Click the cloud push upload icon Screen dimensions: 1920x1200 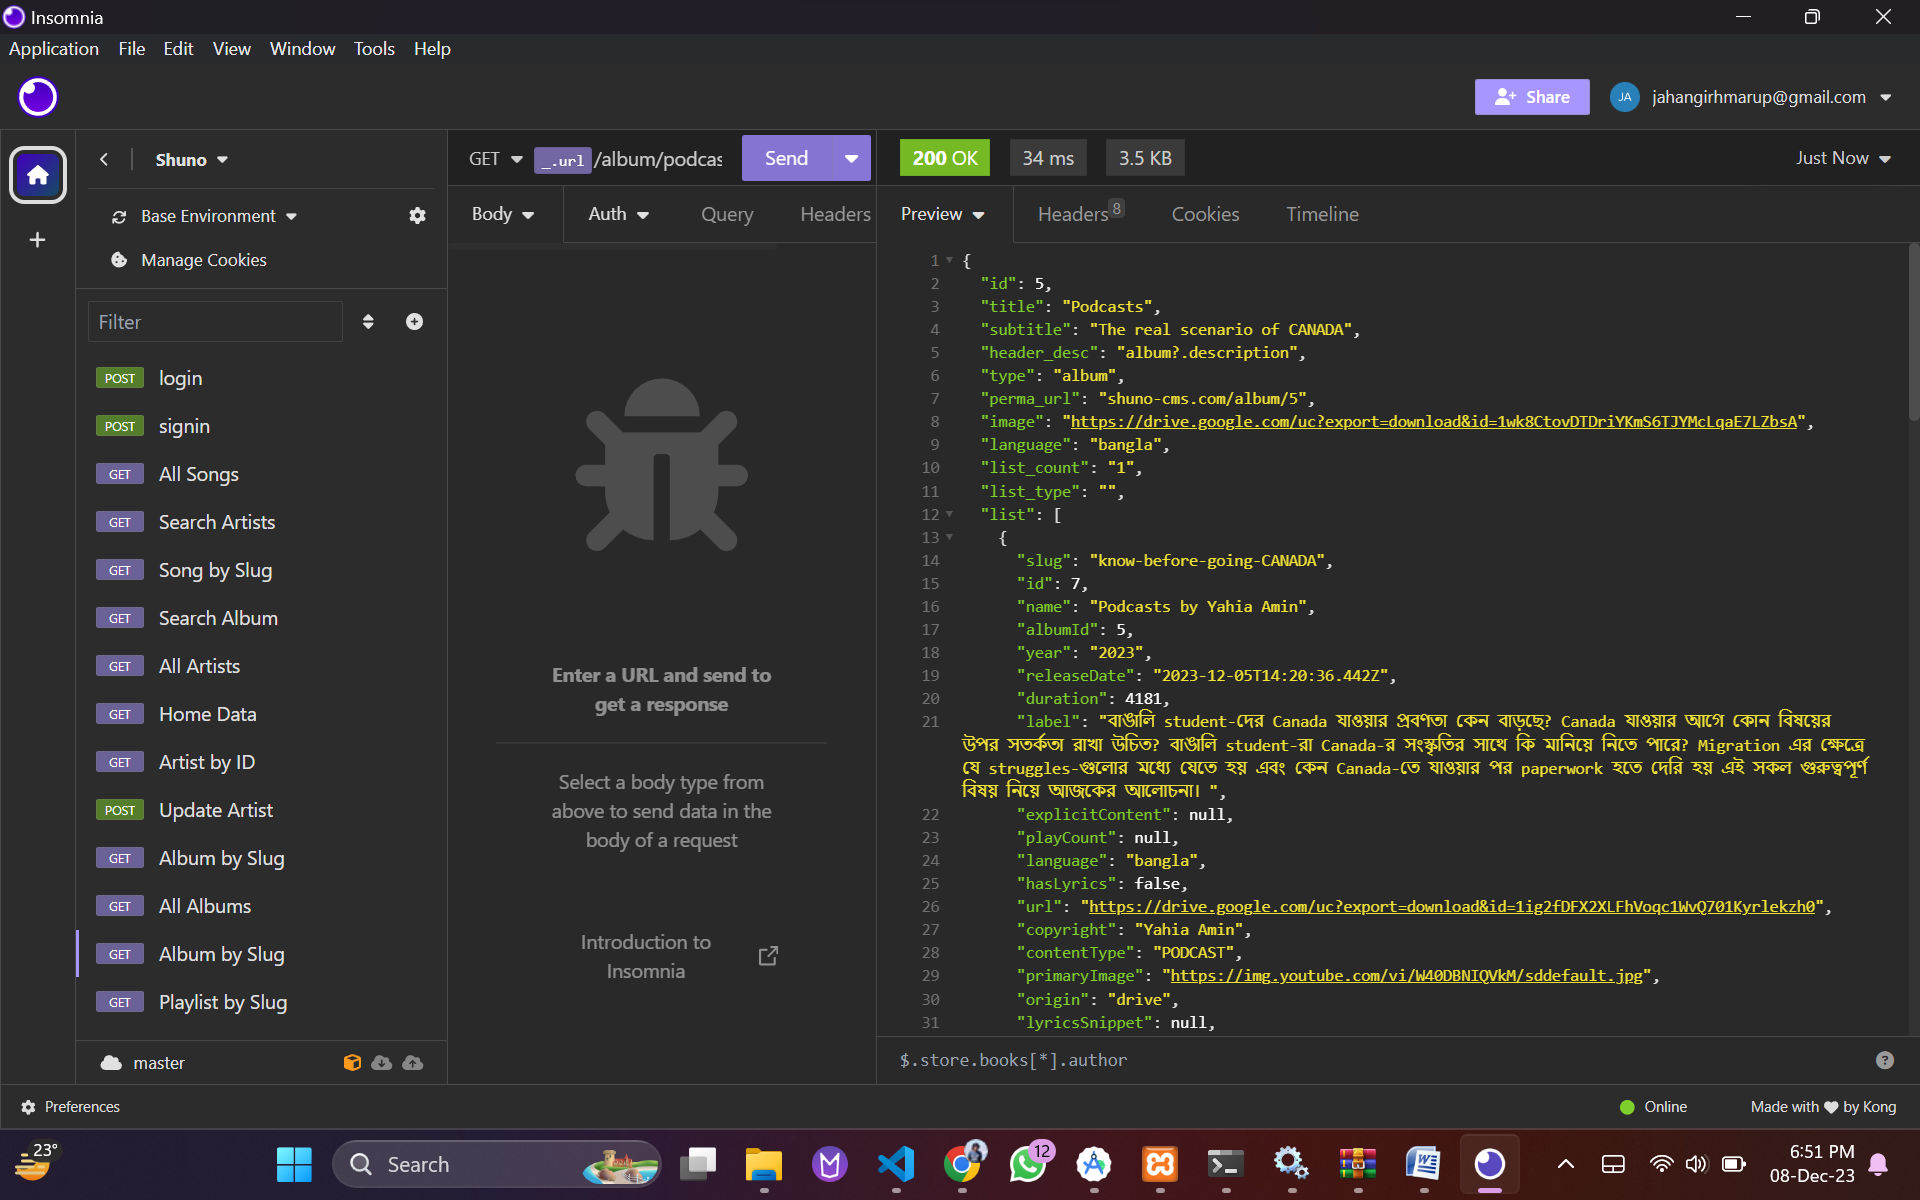(x=412, y=1062)
